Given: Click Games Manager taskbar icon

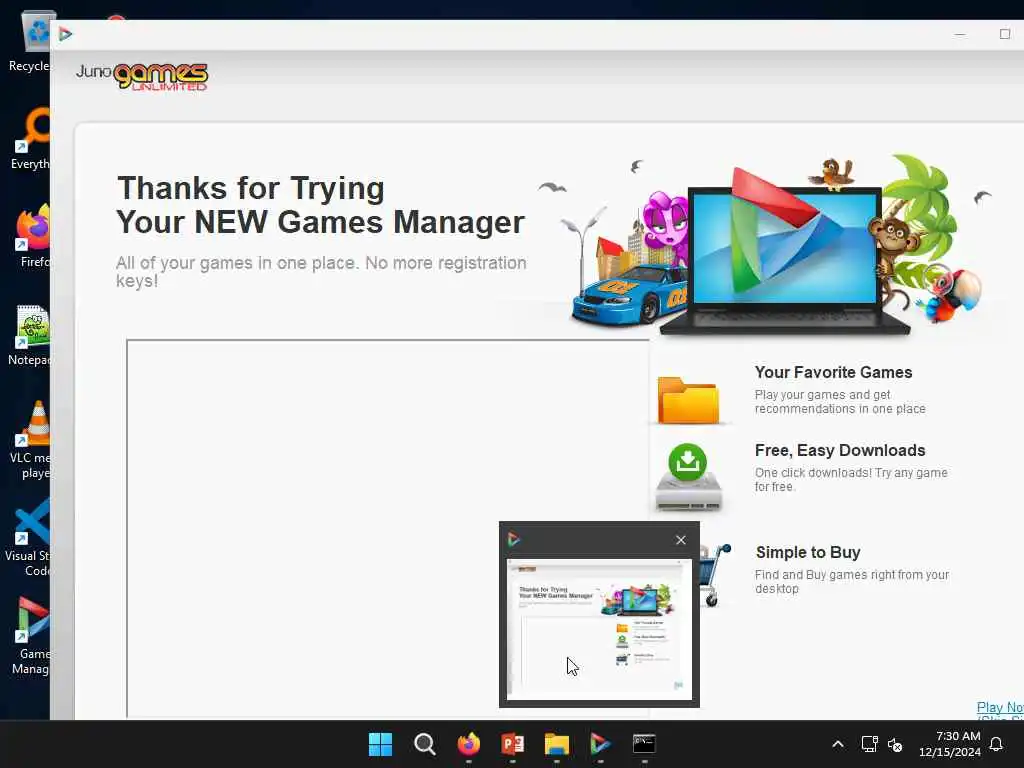Looking at the screenshot, I should (600, 744).
